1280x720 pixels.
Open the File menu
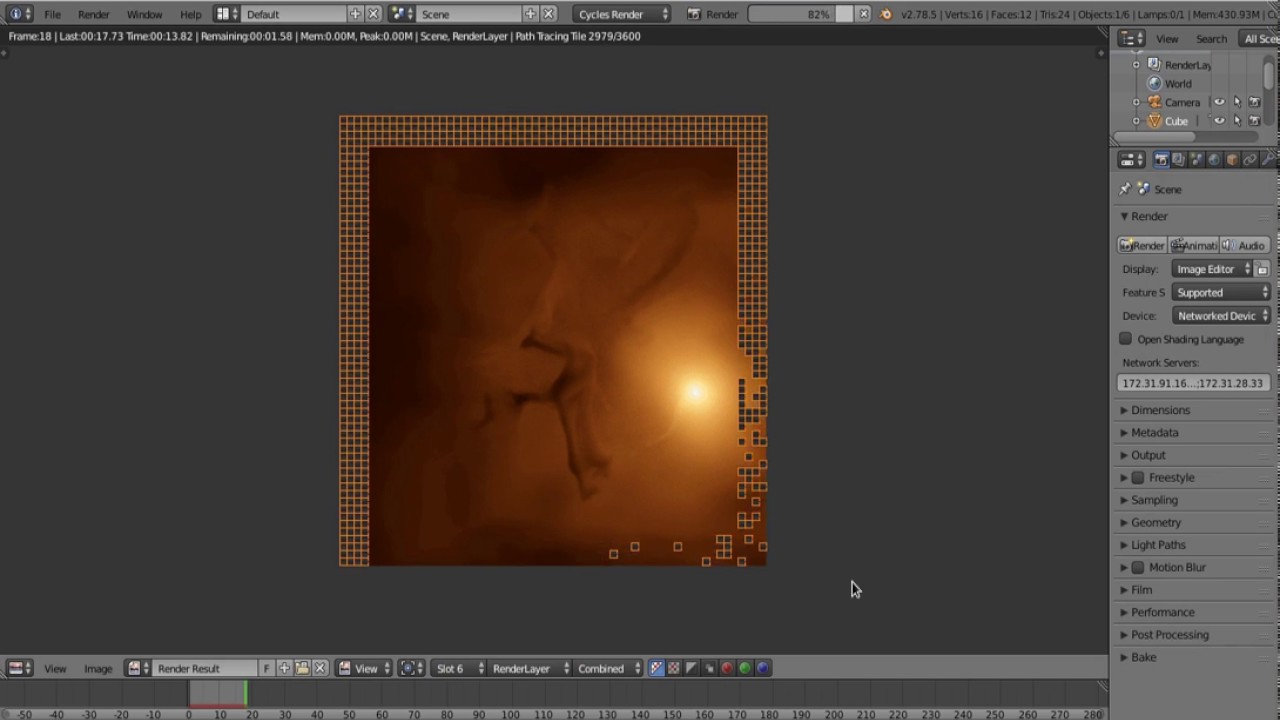52,14
